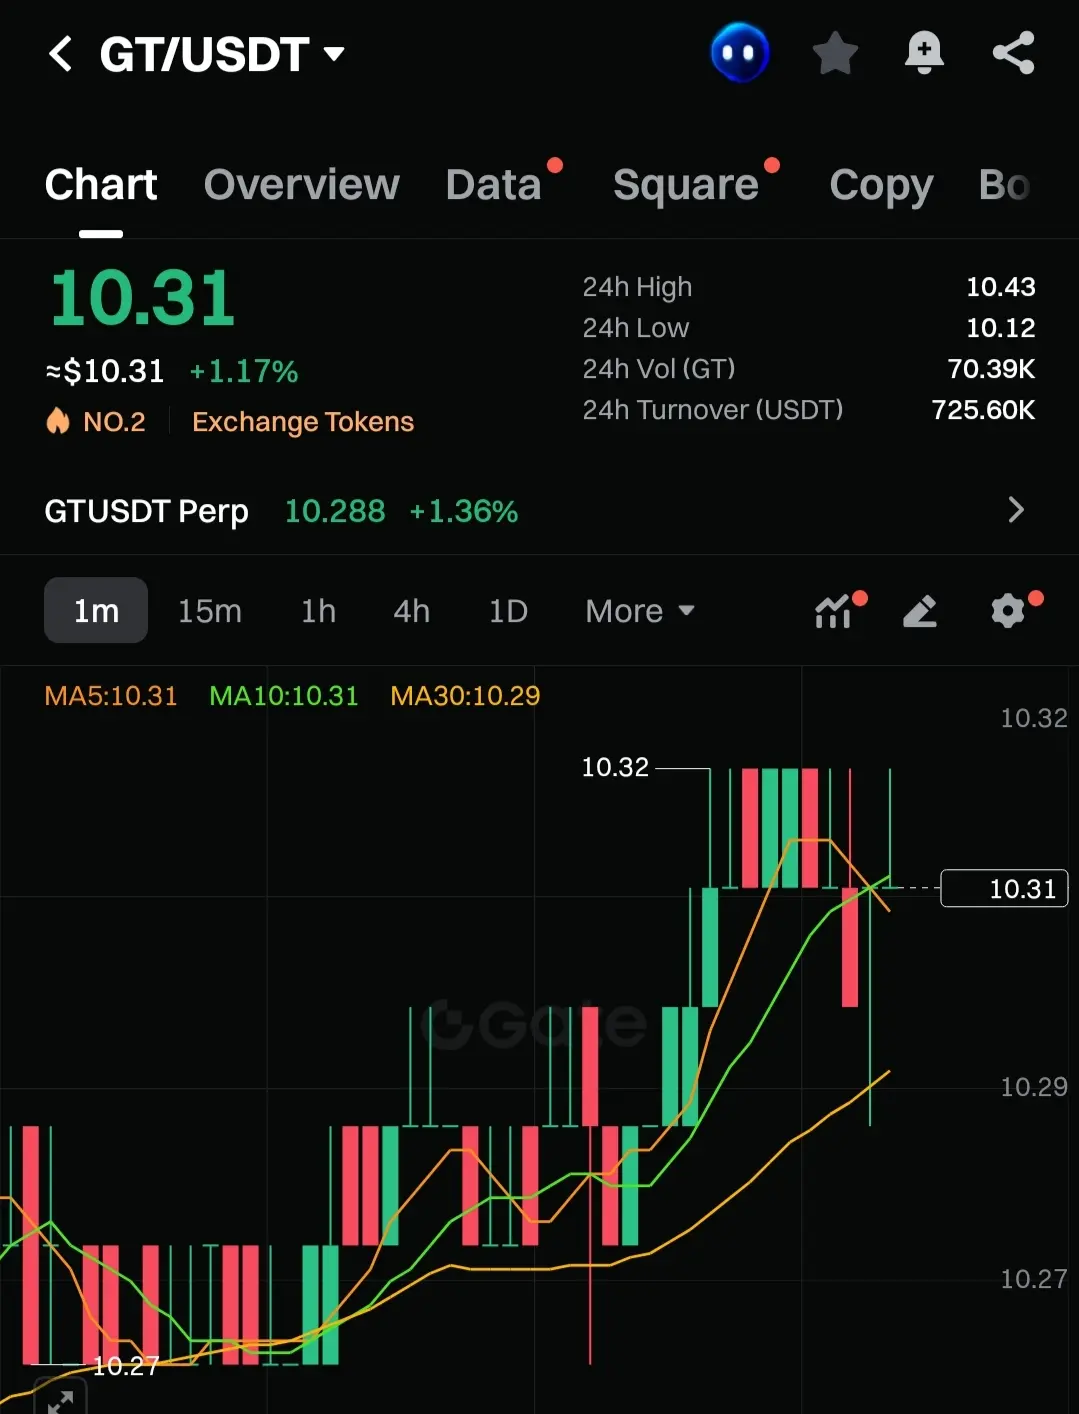Tap the MA10:10.31 indicator label
1079x1414 pixels.
coord(284,696)
